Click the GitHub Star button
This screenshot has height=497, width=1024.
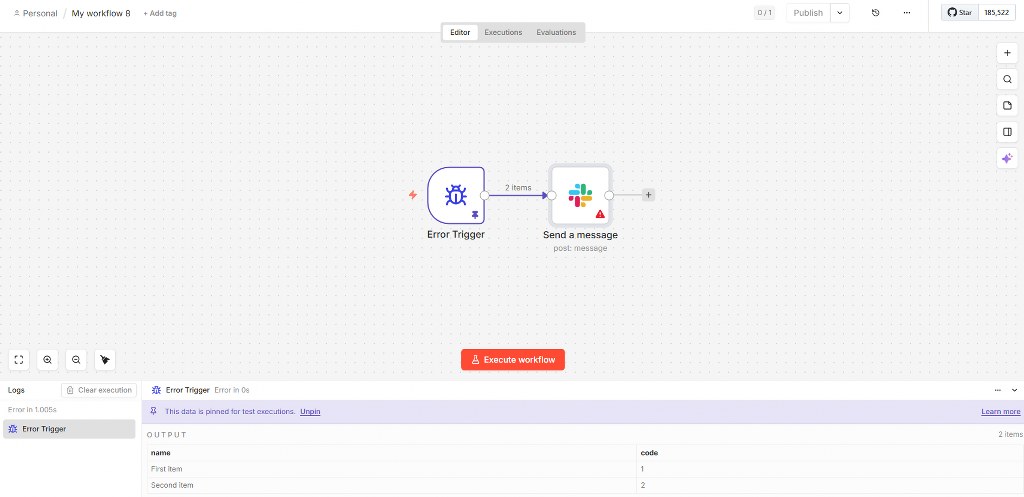coord(960,12)
